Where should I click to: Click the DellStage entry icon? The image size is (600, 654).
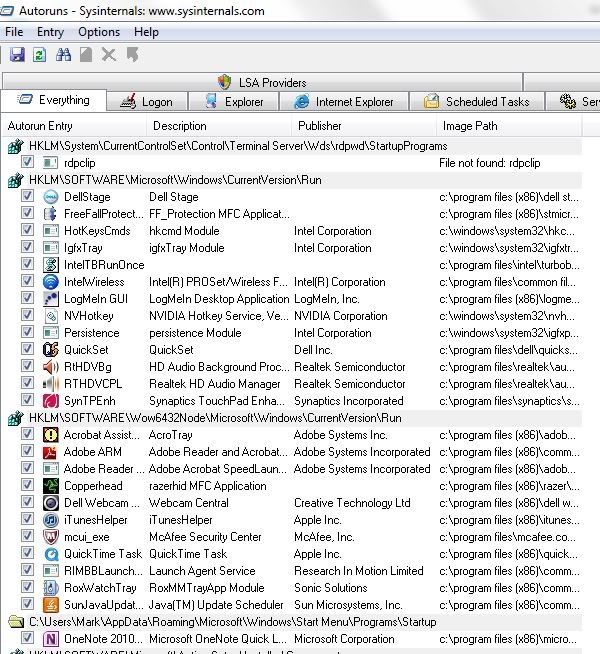[x=51, y=197]
